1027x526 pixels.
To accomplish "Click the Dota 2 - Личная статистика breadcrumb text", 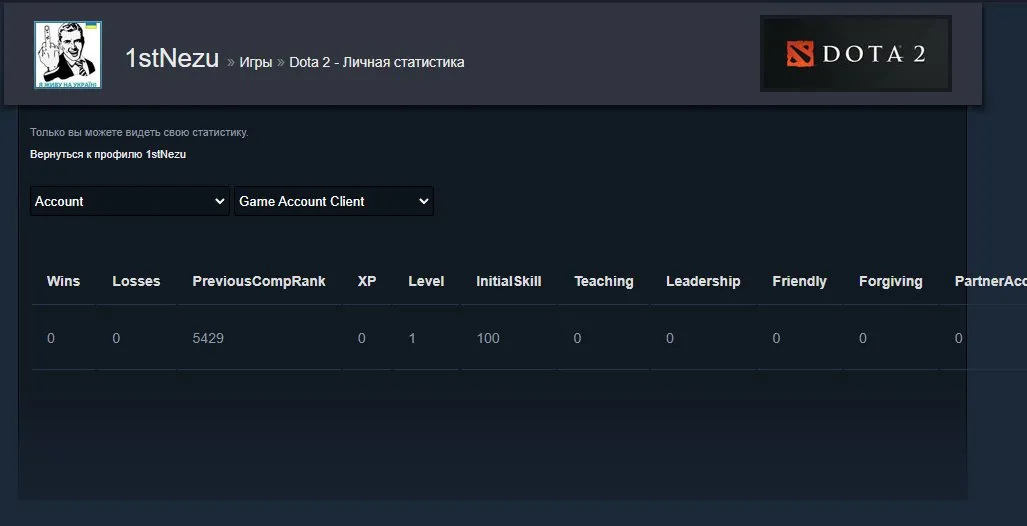I will (x=377, y=62).
